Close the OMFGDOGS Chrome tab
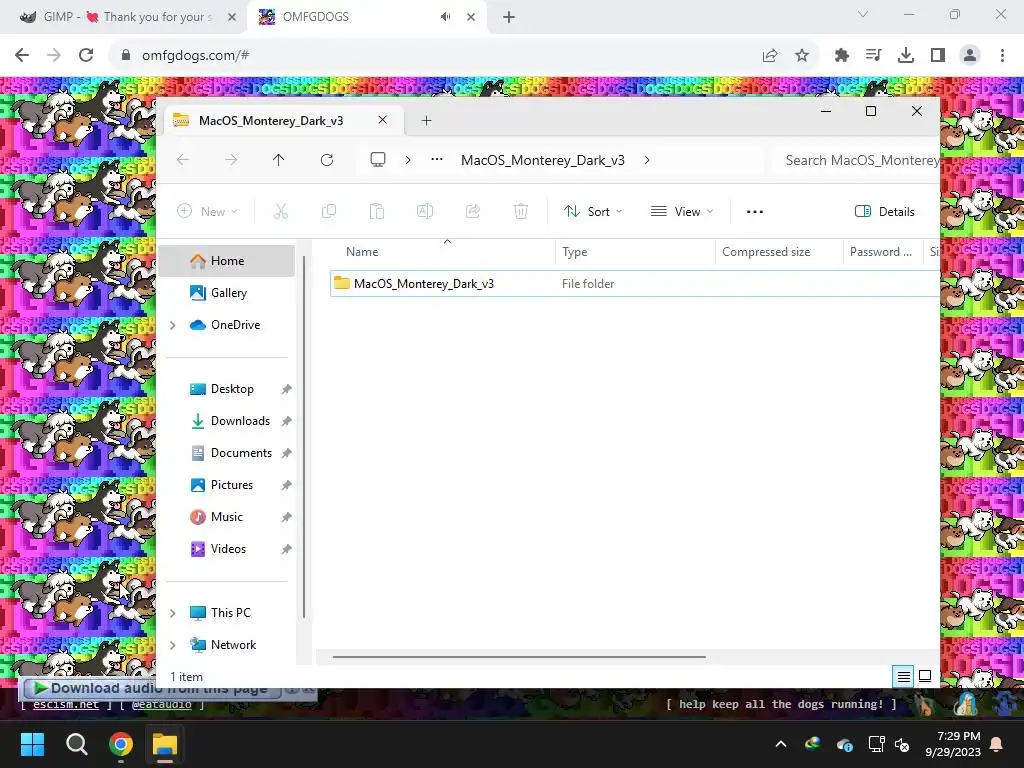 click(471, 17)
